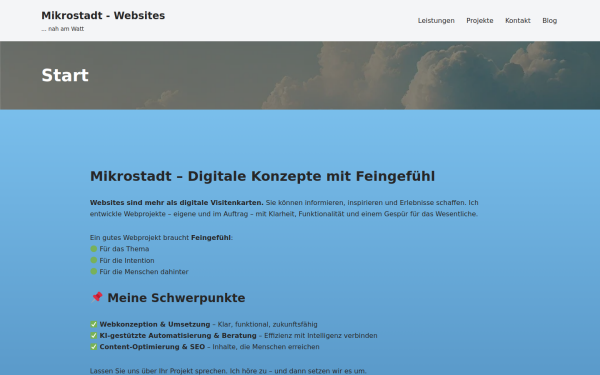Click check mark beside Webkonzeption & Umsetzung
Screen dimensions: 600x375
click(x=94, y=324)
